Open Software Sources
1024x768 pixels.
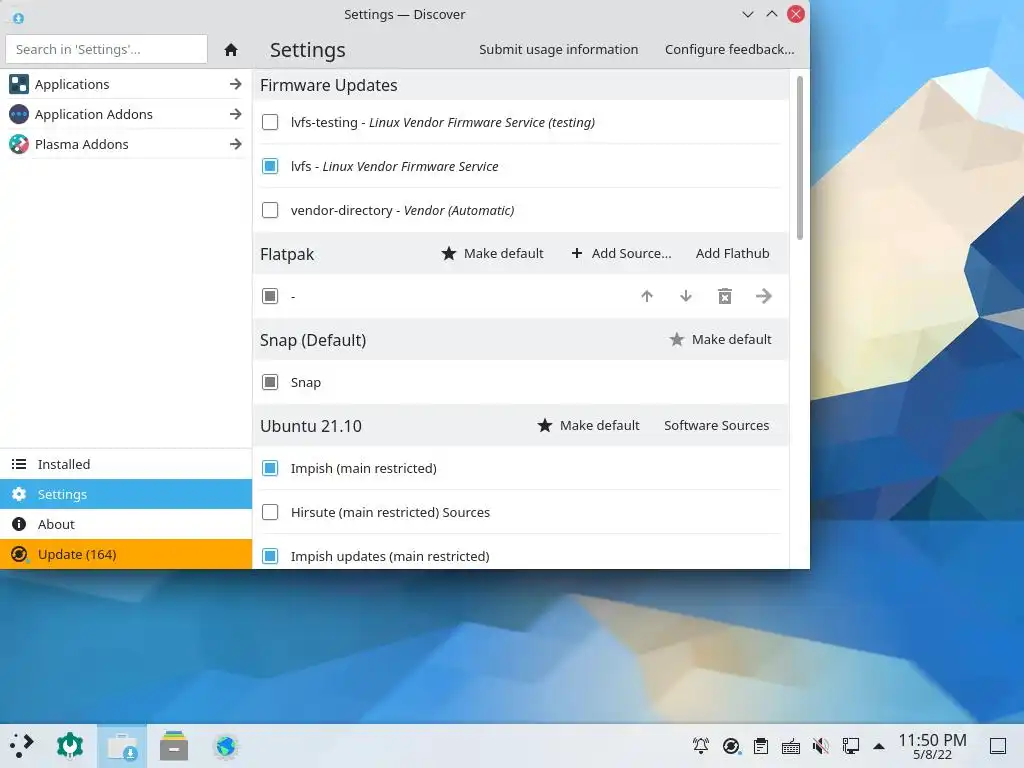click(716, 426)
